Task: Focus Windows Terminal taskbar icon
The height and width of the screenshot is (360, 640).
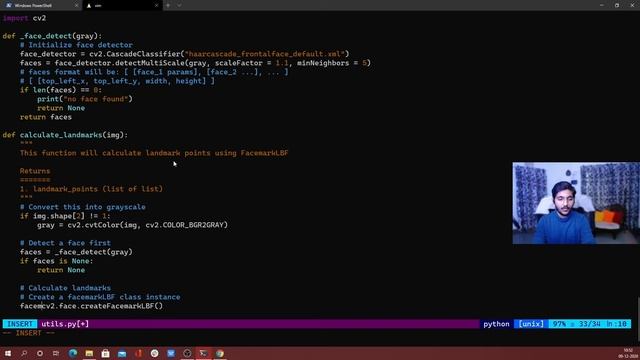Action: 203,353
